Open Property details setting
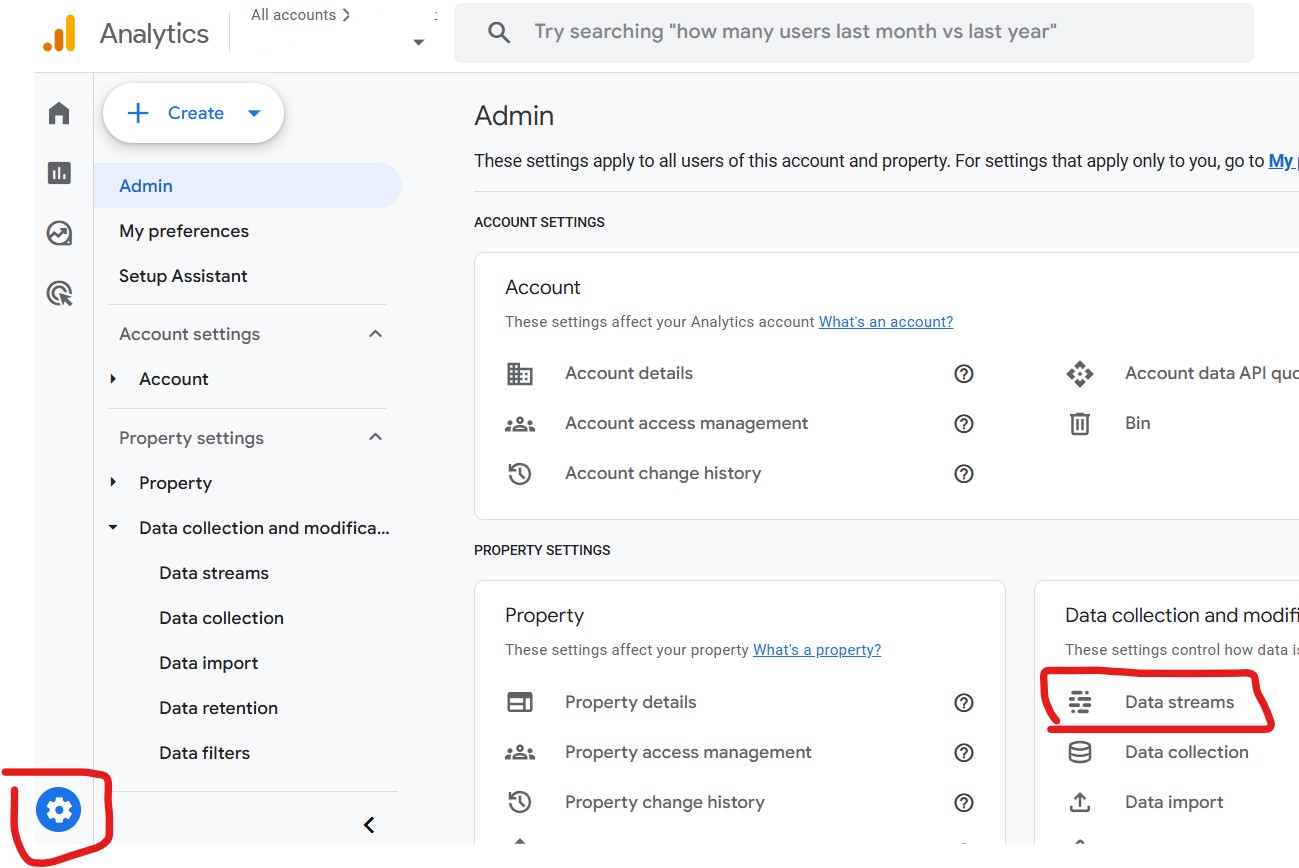The image size is (1299, 868). pos(630,702)
